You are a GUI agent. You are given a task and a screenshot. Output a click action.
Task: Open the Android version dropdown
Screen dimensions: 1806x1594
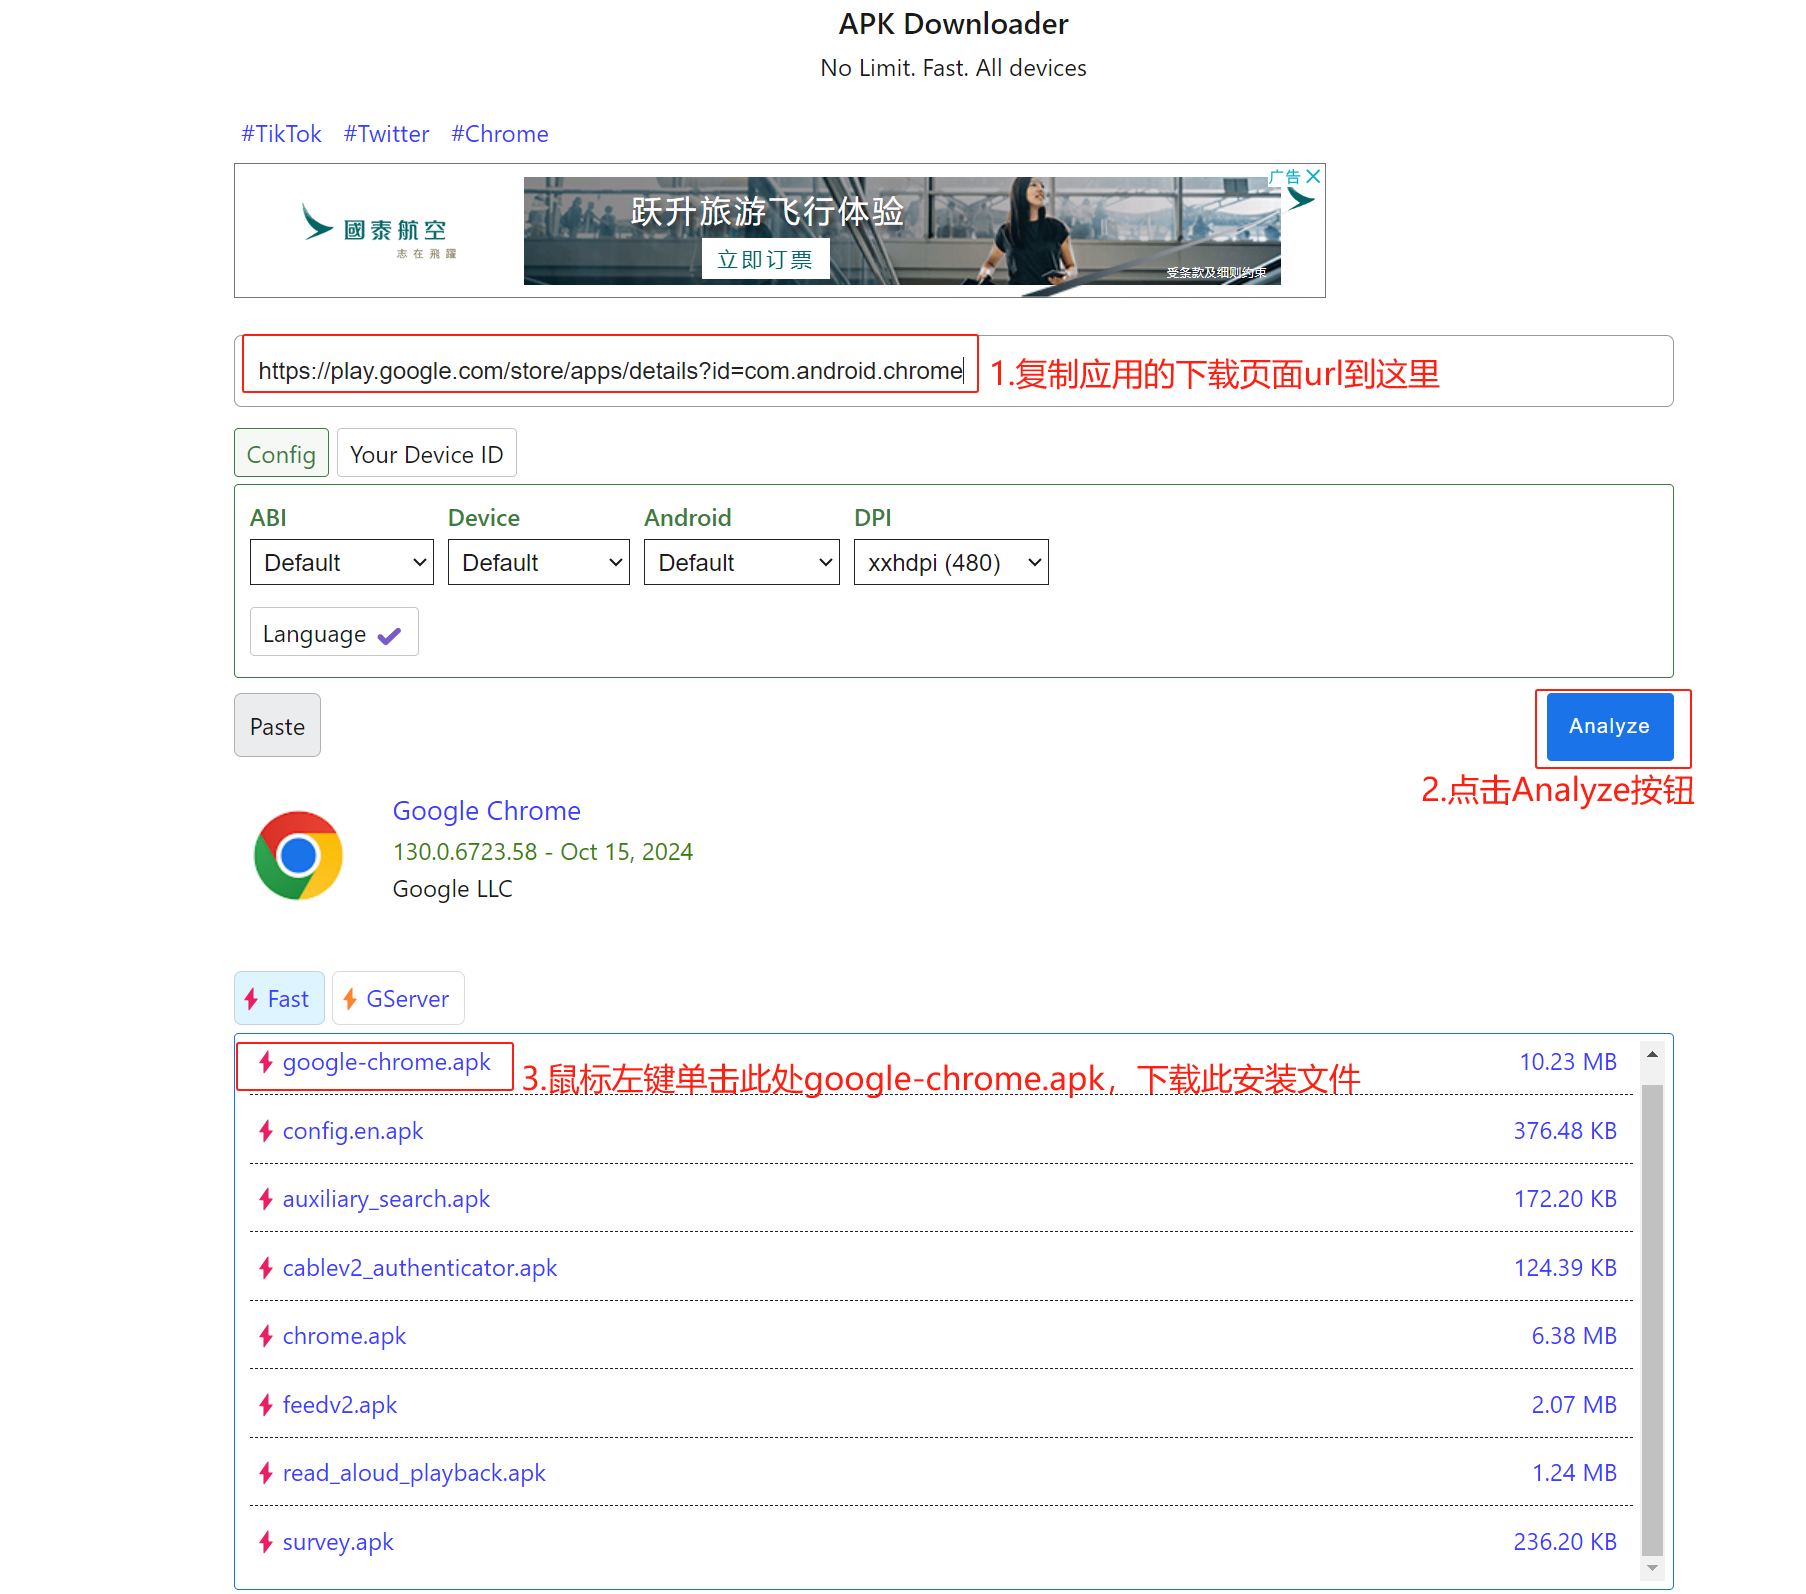pos(742,562)
